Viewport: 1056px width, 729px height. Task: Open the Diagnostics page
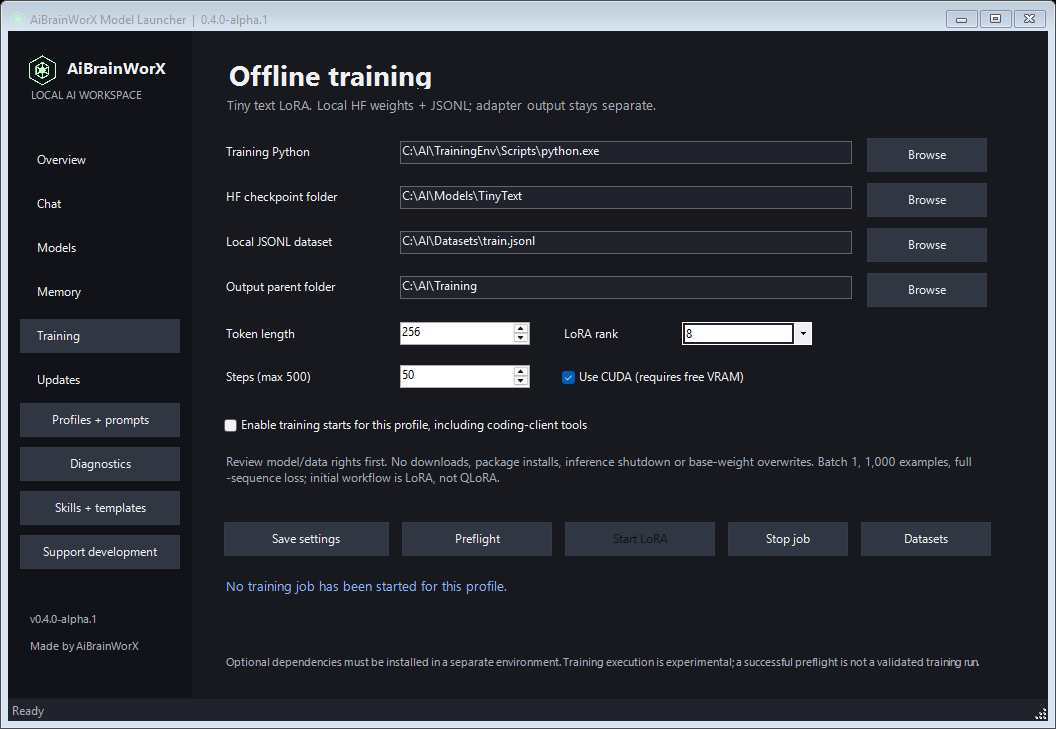click(x=100, y=464)
